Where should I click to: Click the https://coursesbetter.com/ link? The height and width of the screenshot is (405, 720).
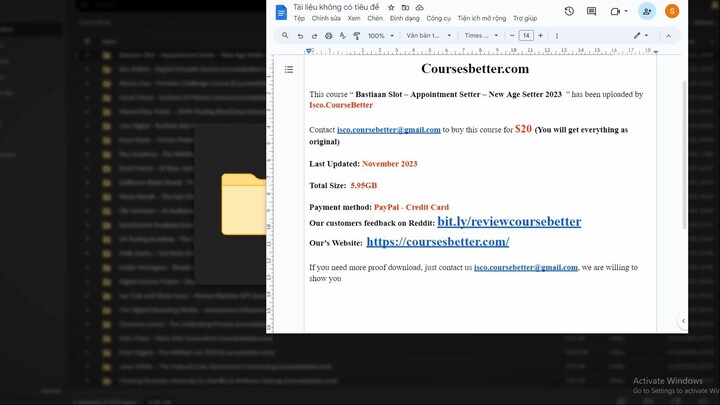(x=437, y=242)
